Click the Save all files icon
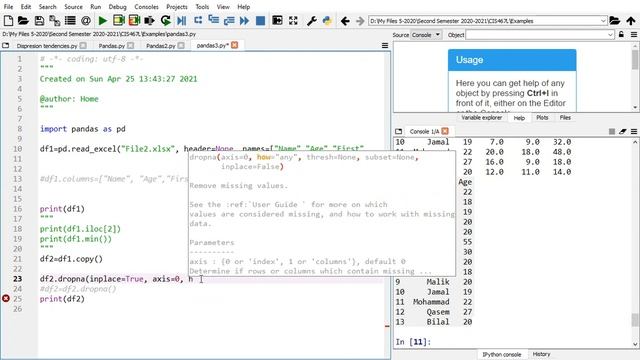The width and height of the screenshot is (640, 360). coord(55,20)
